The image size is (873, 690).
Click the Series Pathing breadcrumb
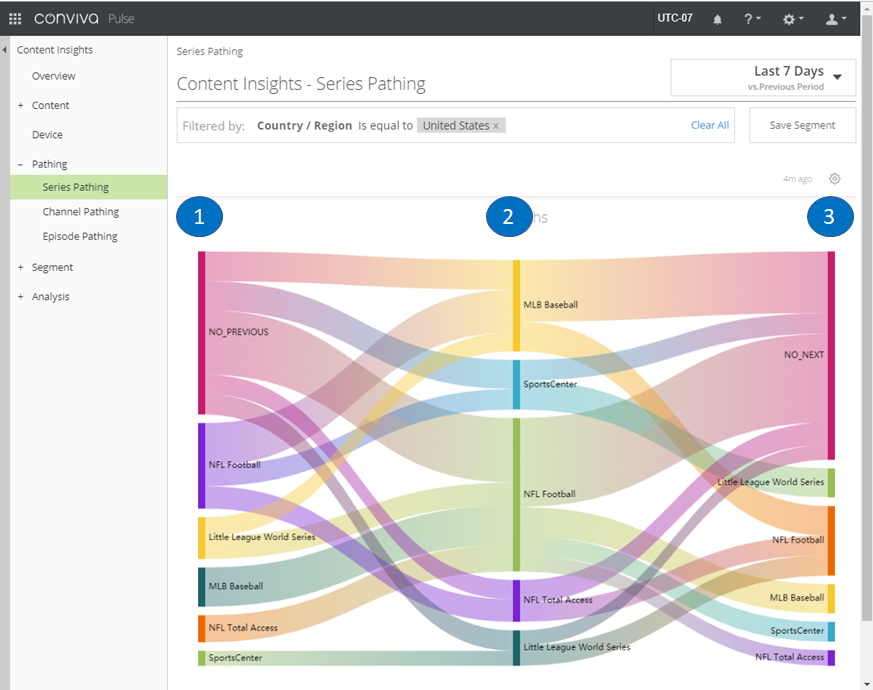click(210, 52)
